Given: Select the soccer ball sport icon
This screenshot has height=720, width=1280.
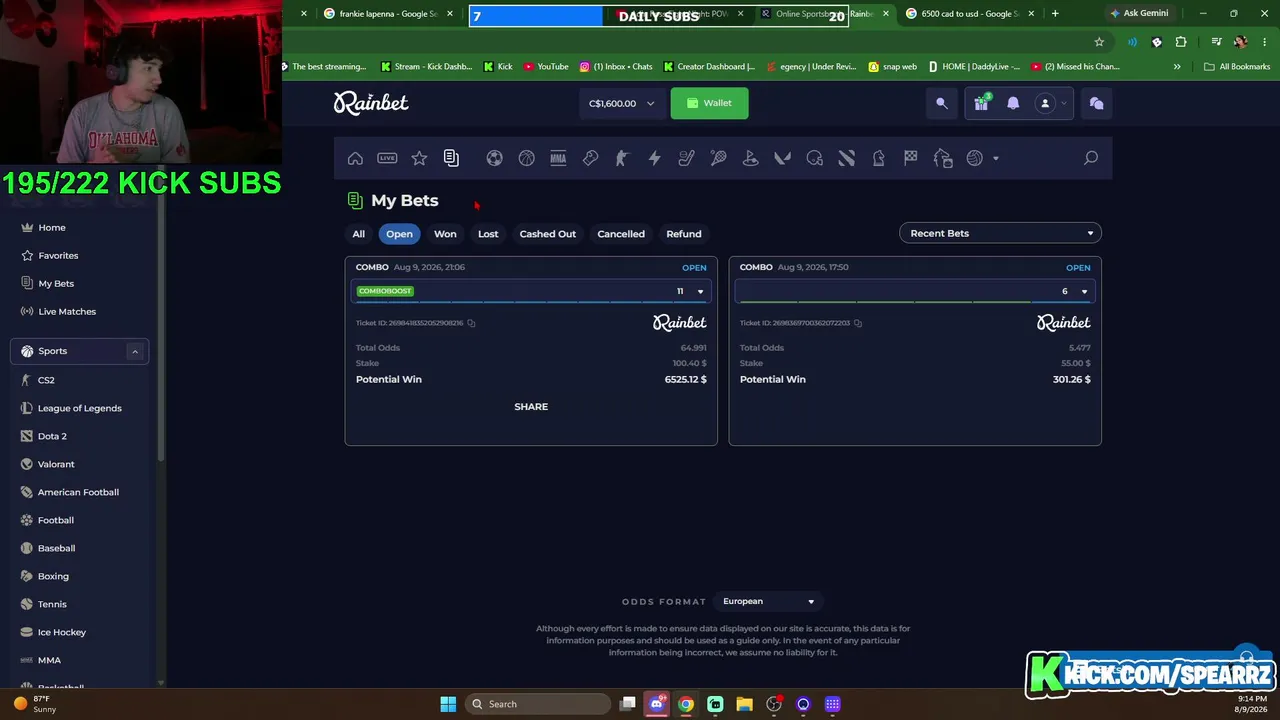Looking at the screenshot, I should [x=494, y=158].
